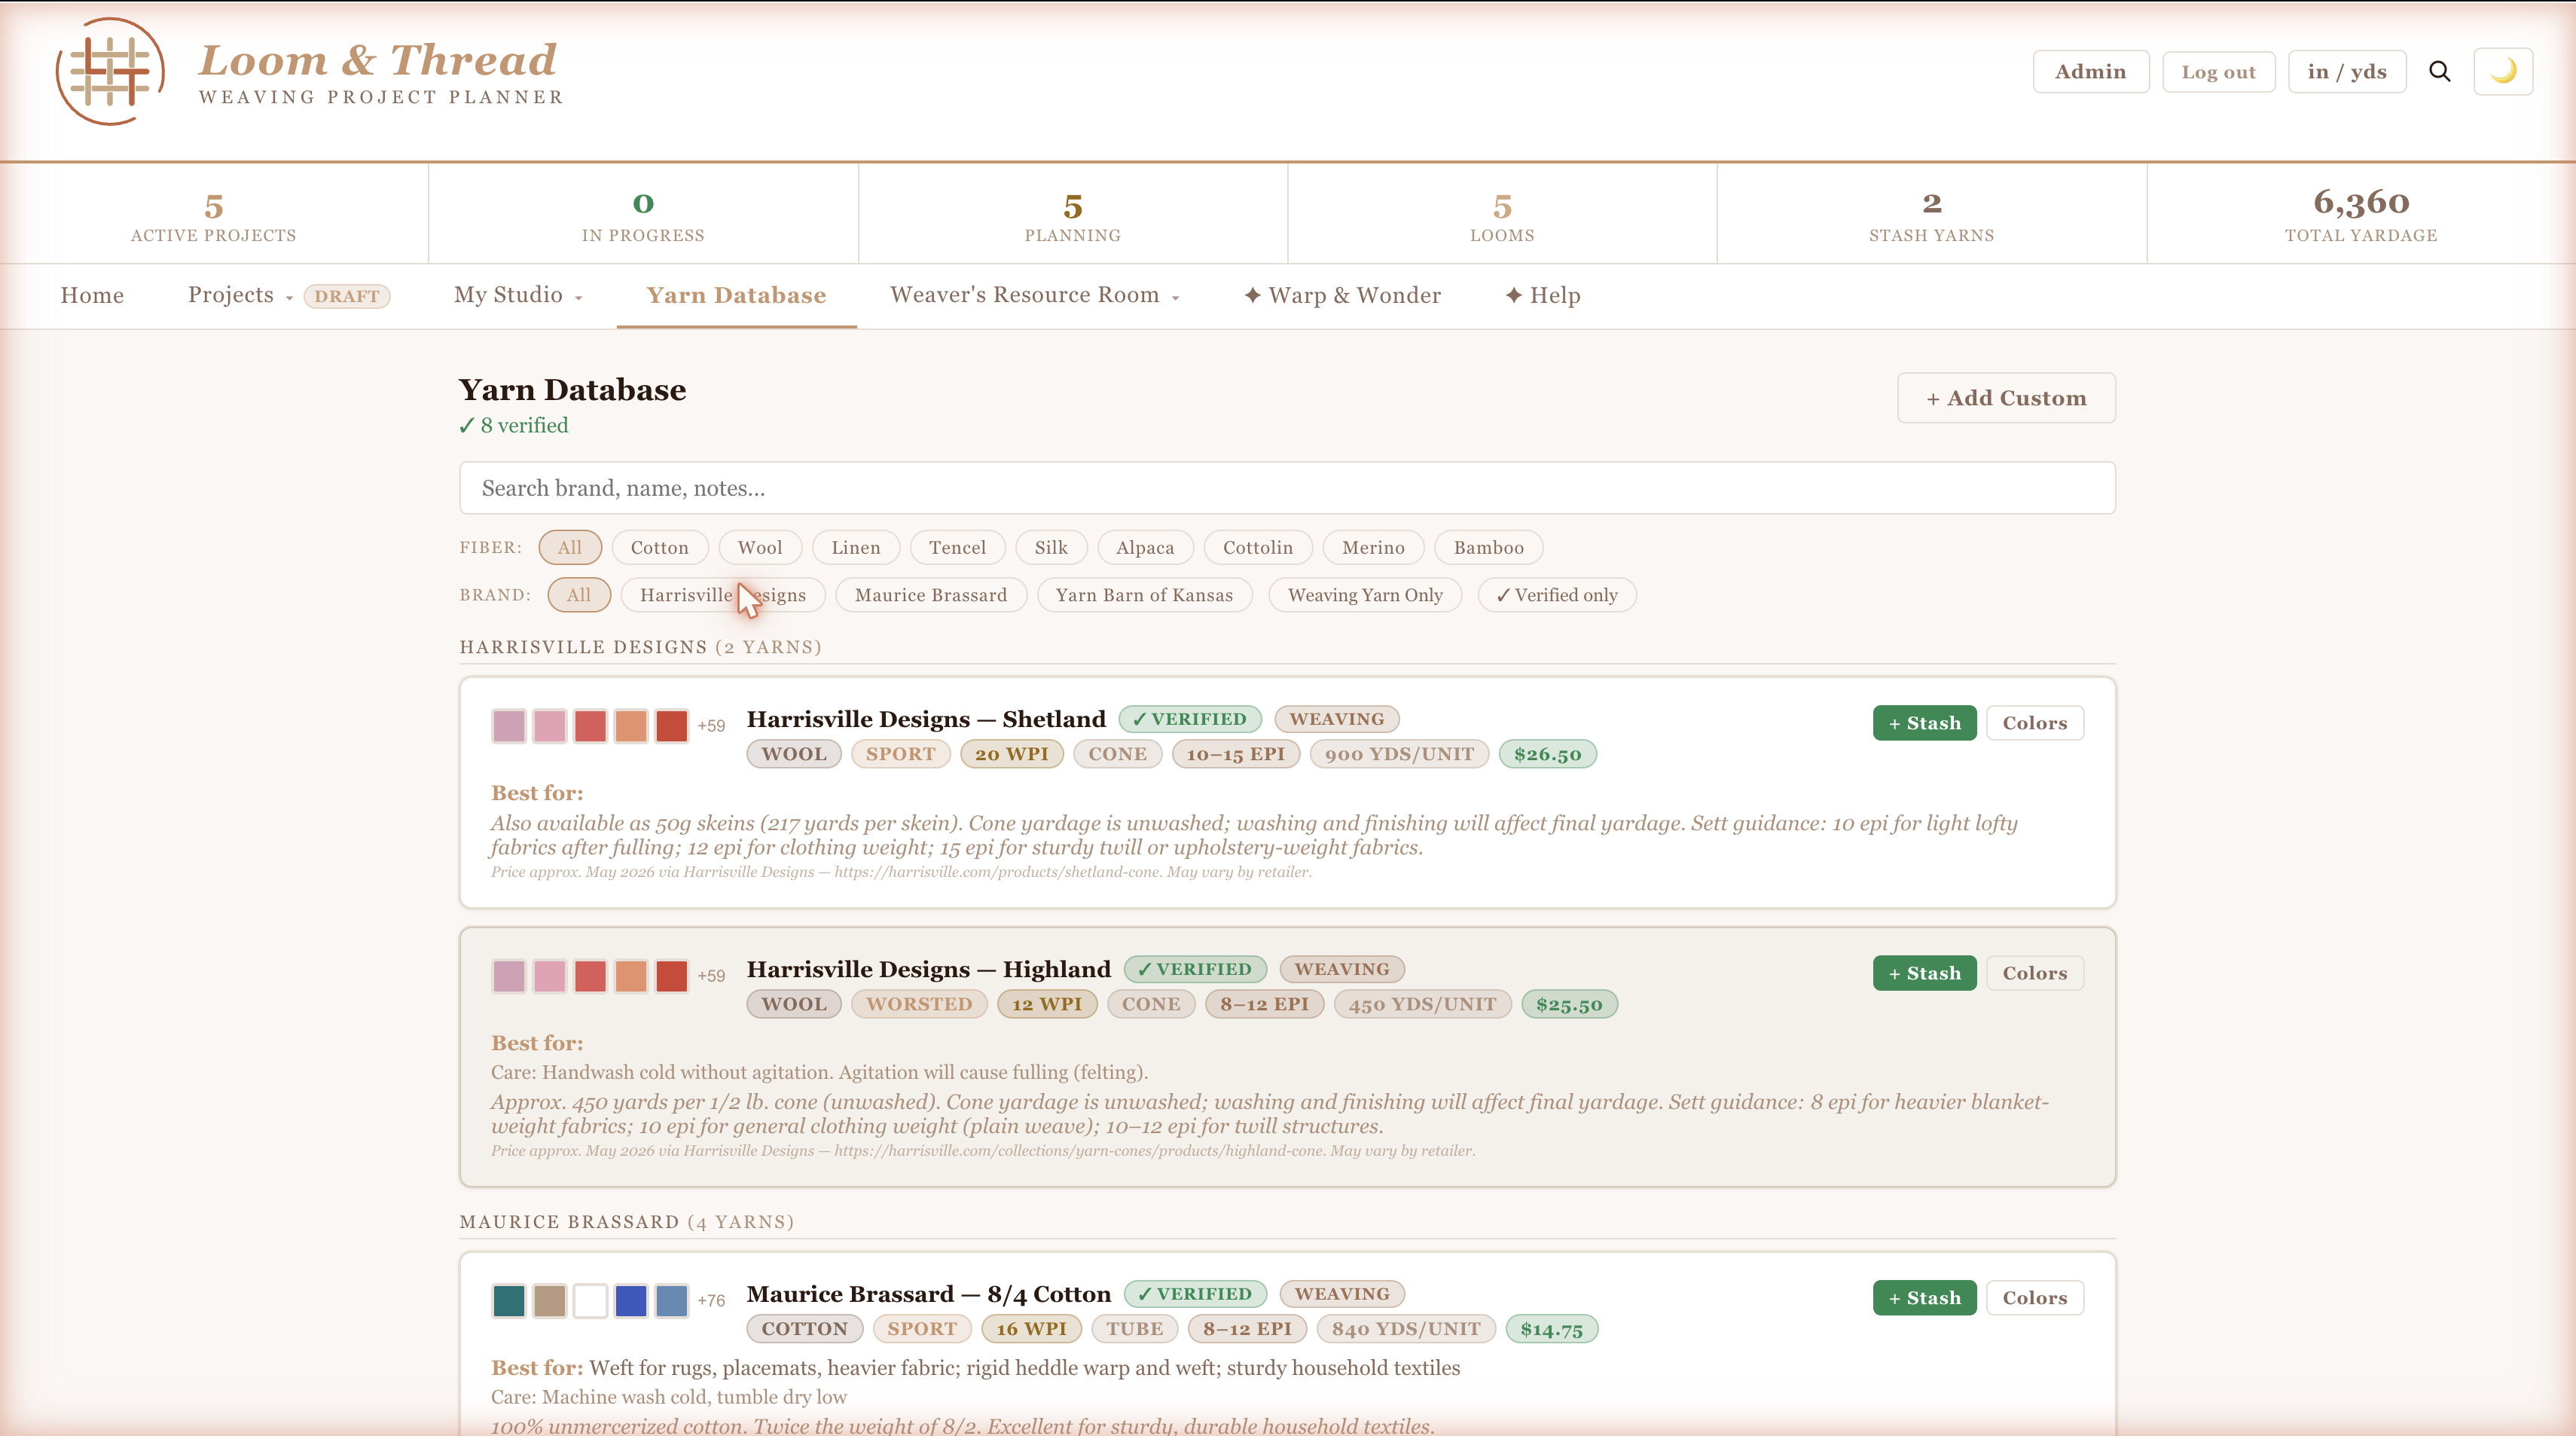The image size is (2576, 1436).
Task: Show +76 more 8/4 Cotton colors
Action: (711, 1301)
